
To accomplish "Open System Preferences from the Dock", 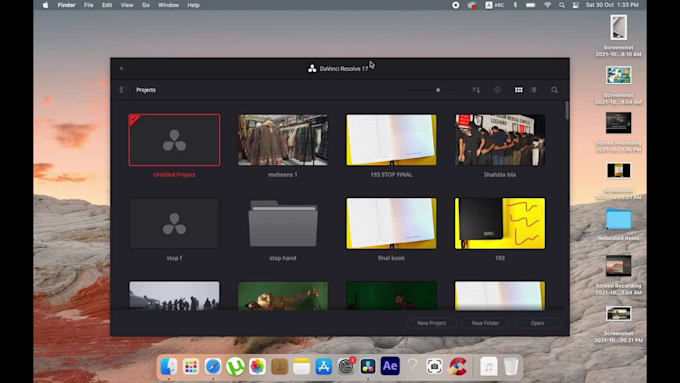I will (x=346, y=367).
